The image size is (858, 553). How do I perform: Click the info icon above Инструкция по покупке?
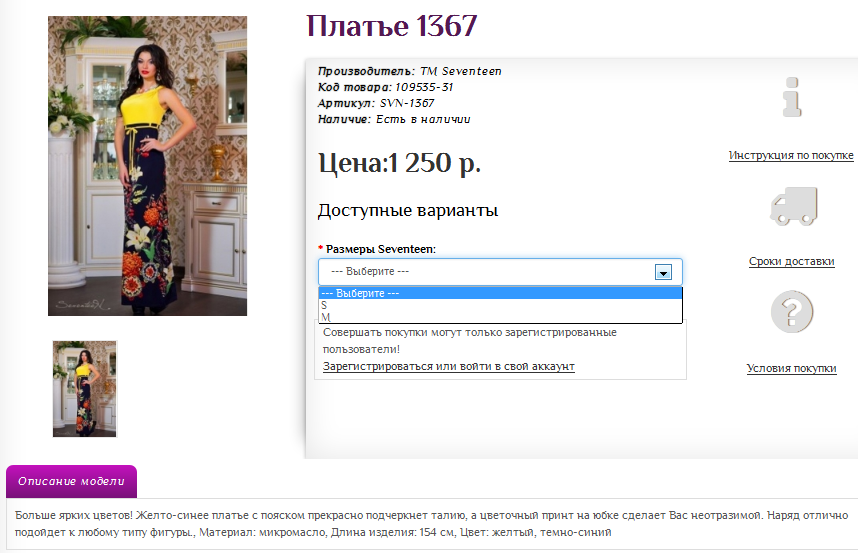(792, 97)
